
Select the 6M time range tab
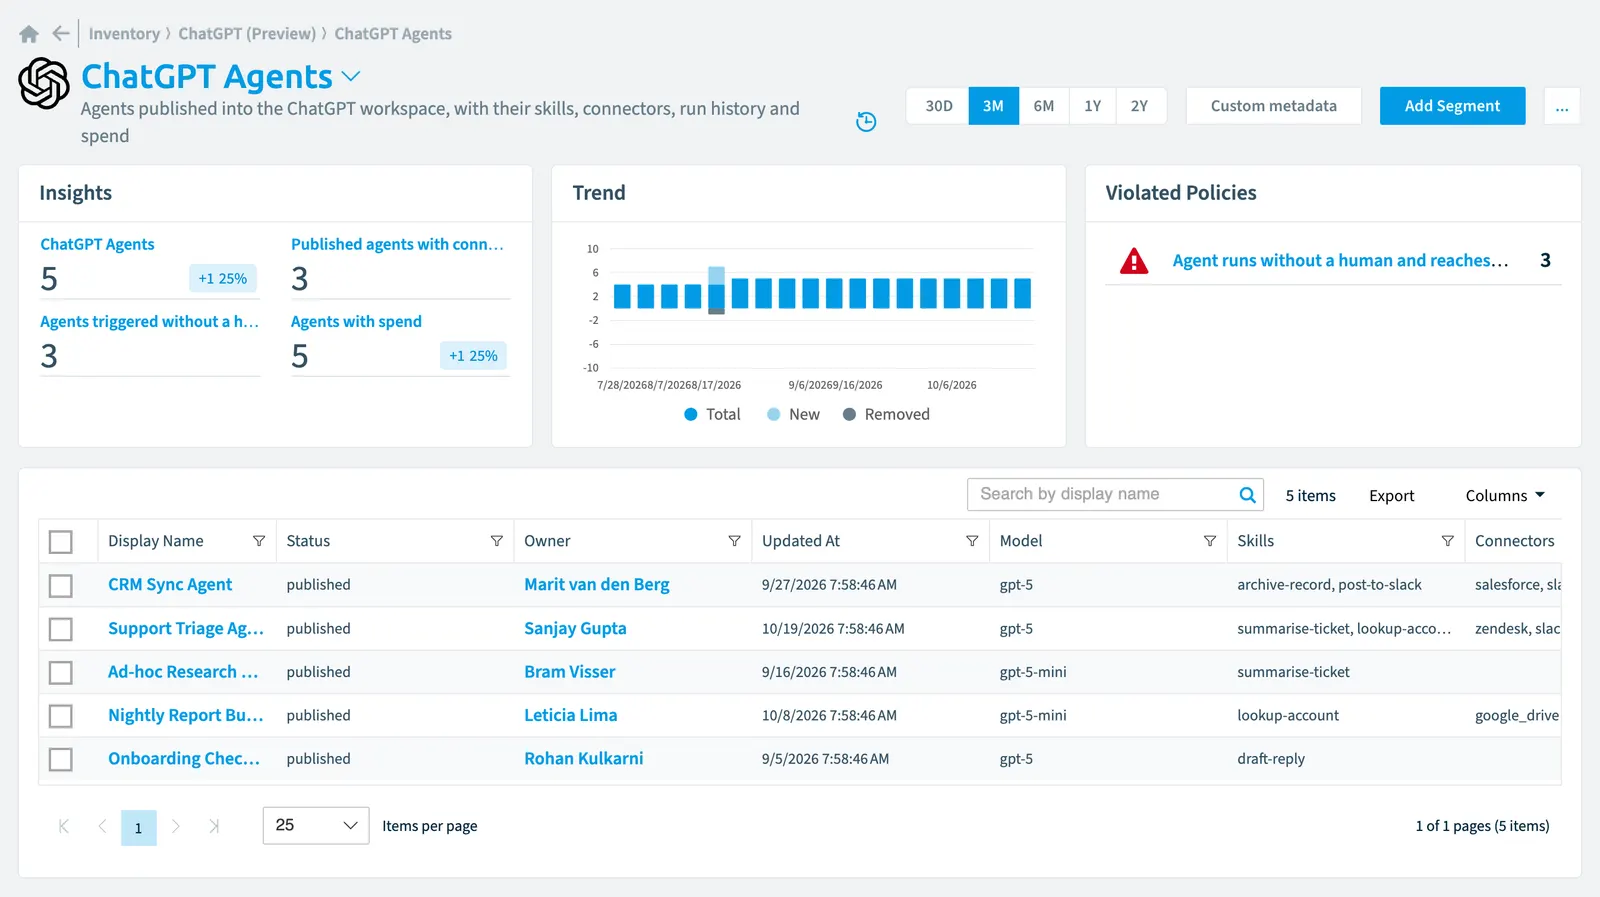click(1044, 106)
